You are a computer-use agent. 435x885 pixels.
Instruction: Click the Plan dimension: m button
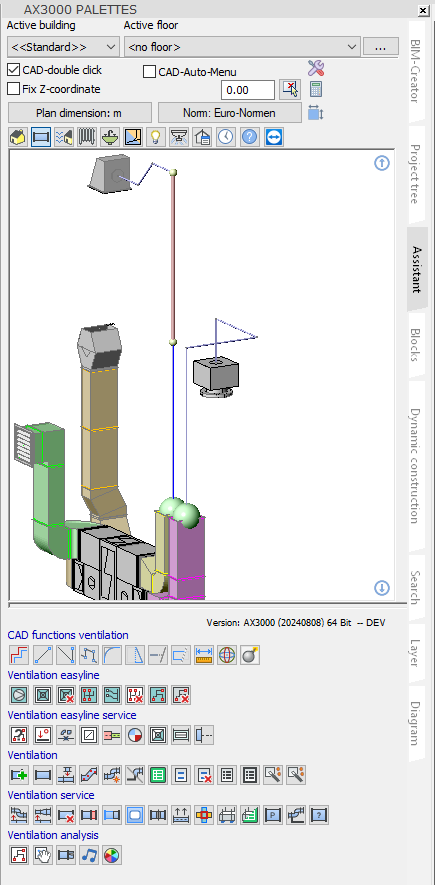point(80,113)
